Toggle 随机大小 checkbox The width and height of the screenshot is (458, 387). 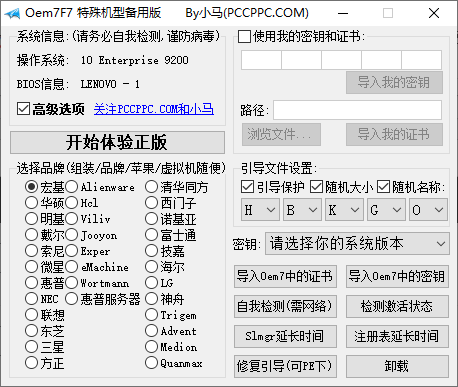[316, 187]
